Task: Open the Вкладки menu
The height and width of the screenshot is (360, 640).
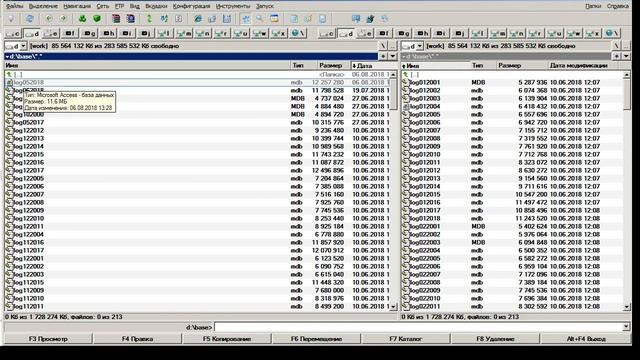Action: (156, 6)
